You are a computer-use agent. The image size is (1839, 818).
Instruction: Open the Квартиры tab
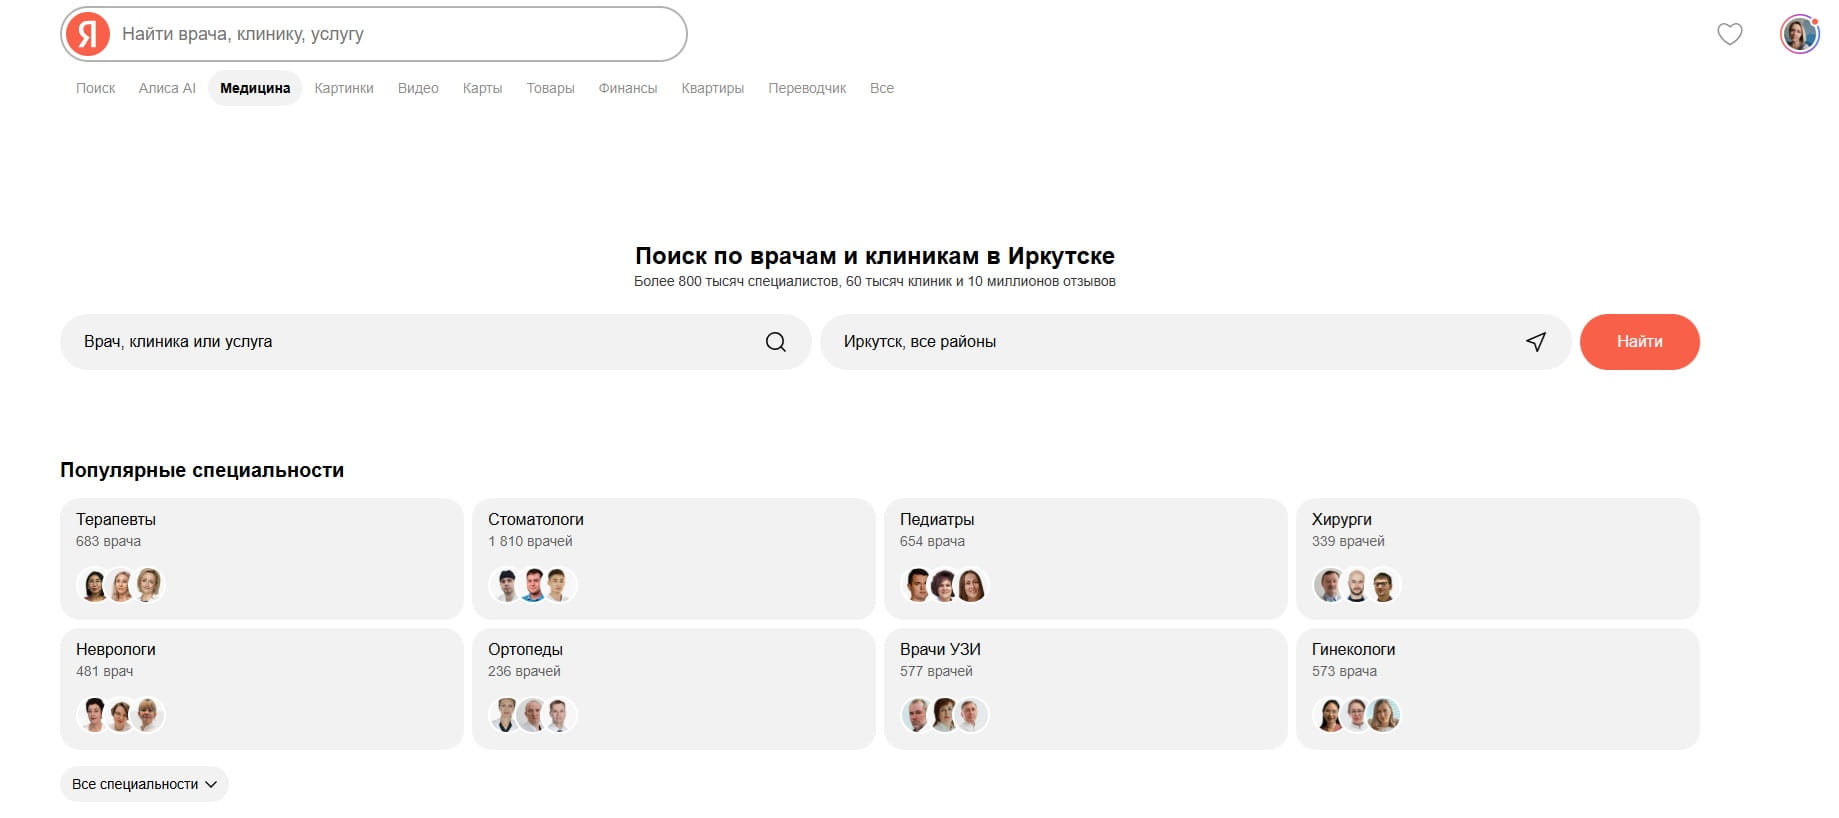[712, 88]
